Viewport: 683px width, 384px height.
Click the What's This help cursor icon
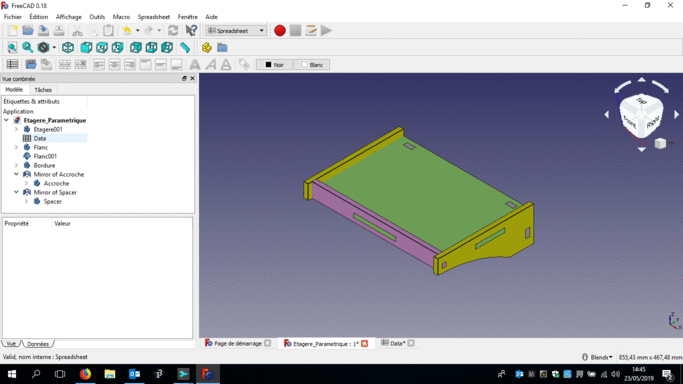pos(191,30)
